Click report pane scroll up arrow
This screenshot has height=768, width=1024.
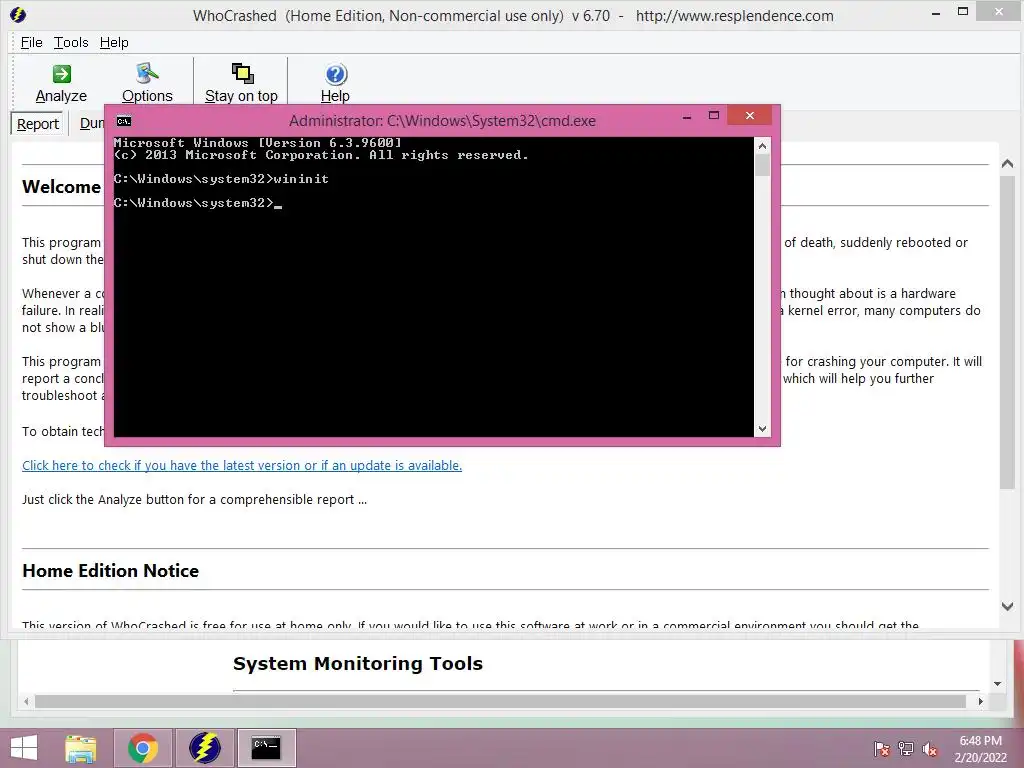pyautogui.click(x=1007, y=164)
